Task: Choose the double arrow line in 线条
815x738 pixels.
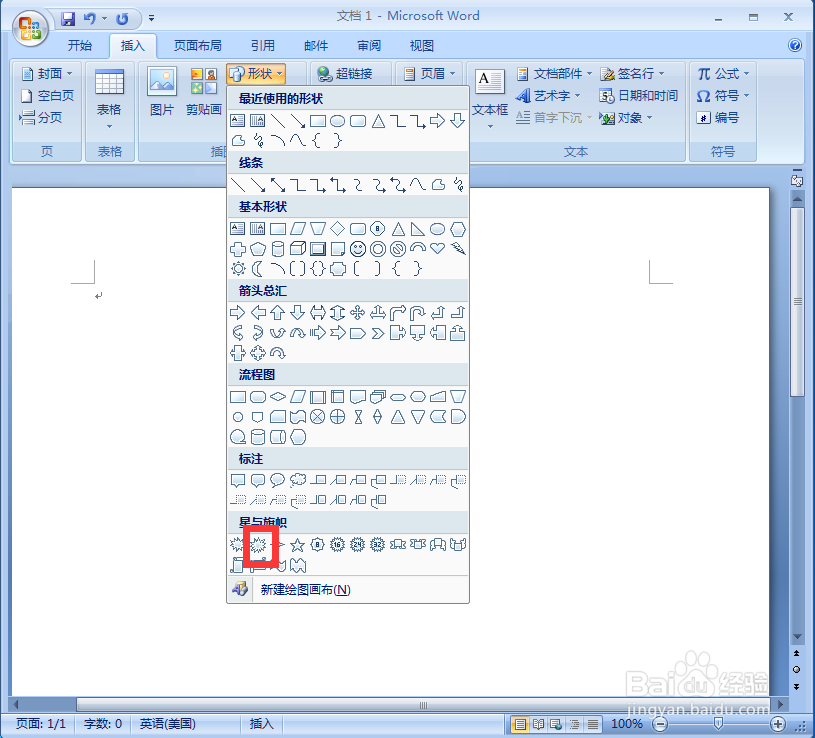Action: 278,184
